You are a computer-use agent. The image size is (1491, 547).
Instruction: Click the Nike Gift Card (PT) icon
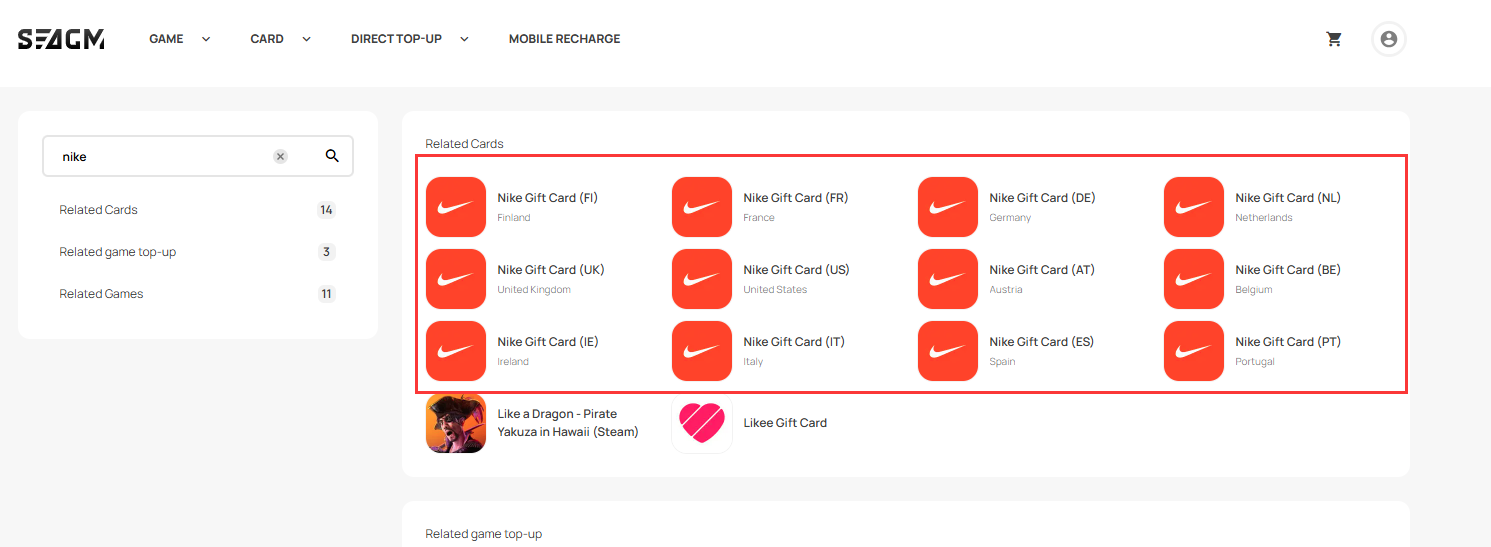[x=1194, y=351]
